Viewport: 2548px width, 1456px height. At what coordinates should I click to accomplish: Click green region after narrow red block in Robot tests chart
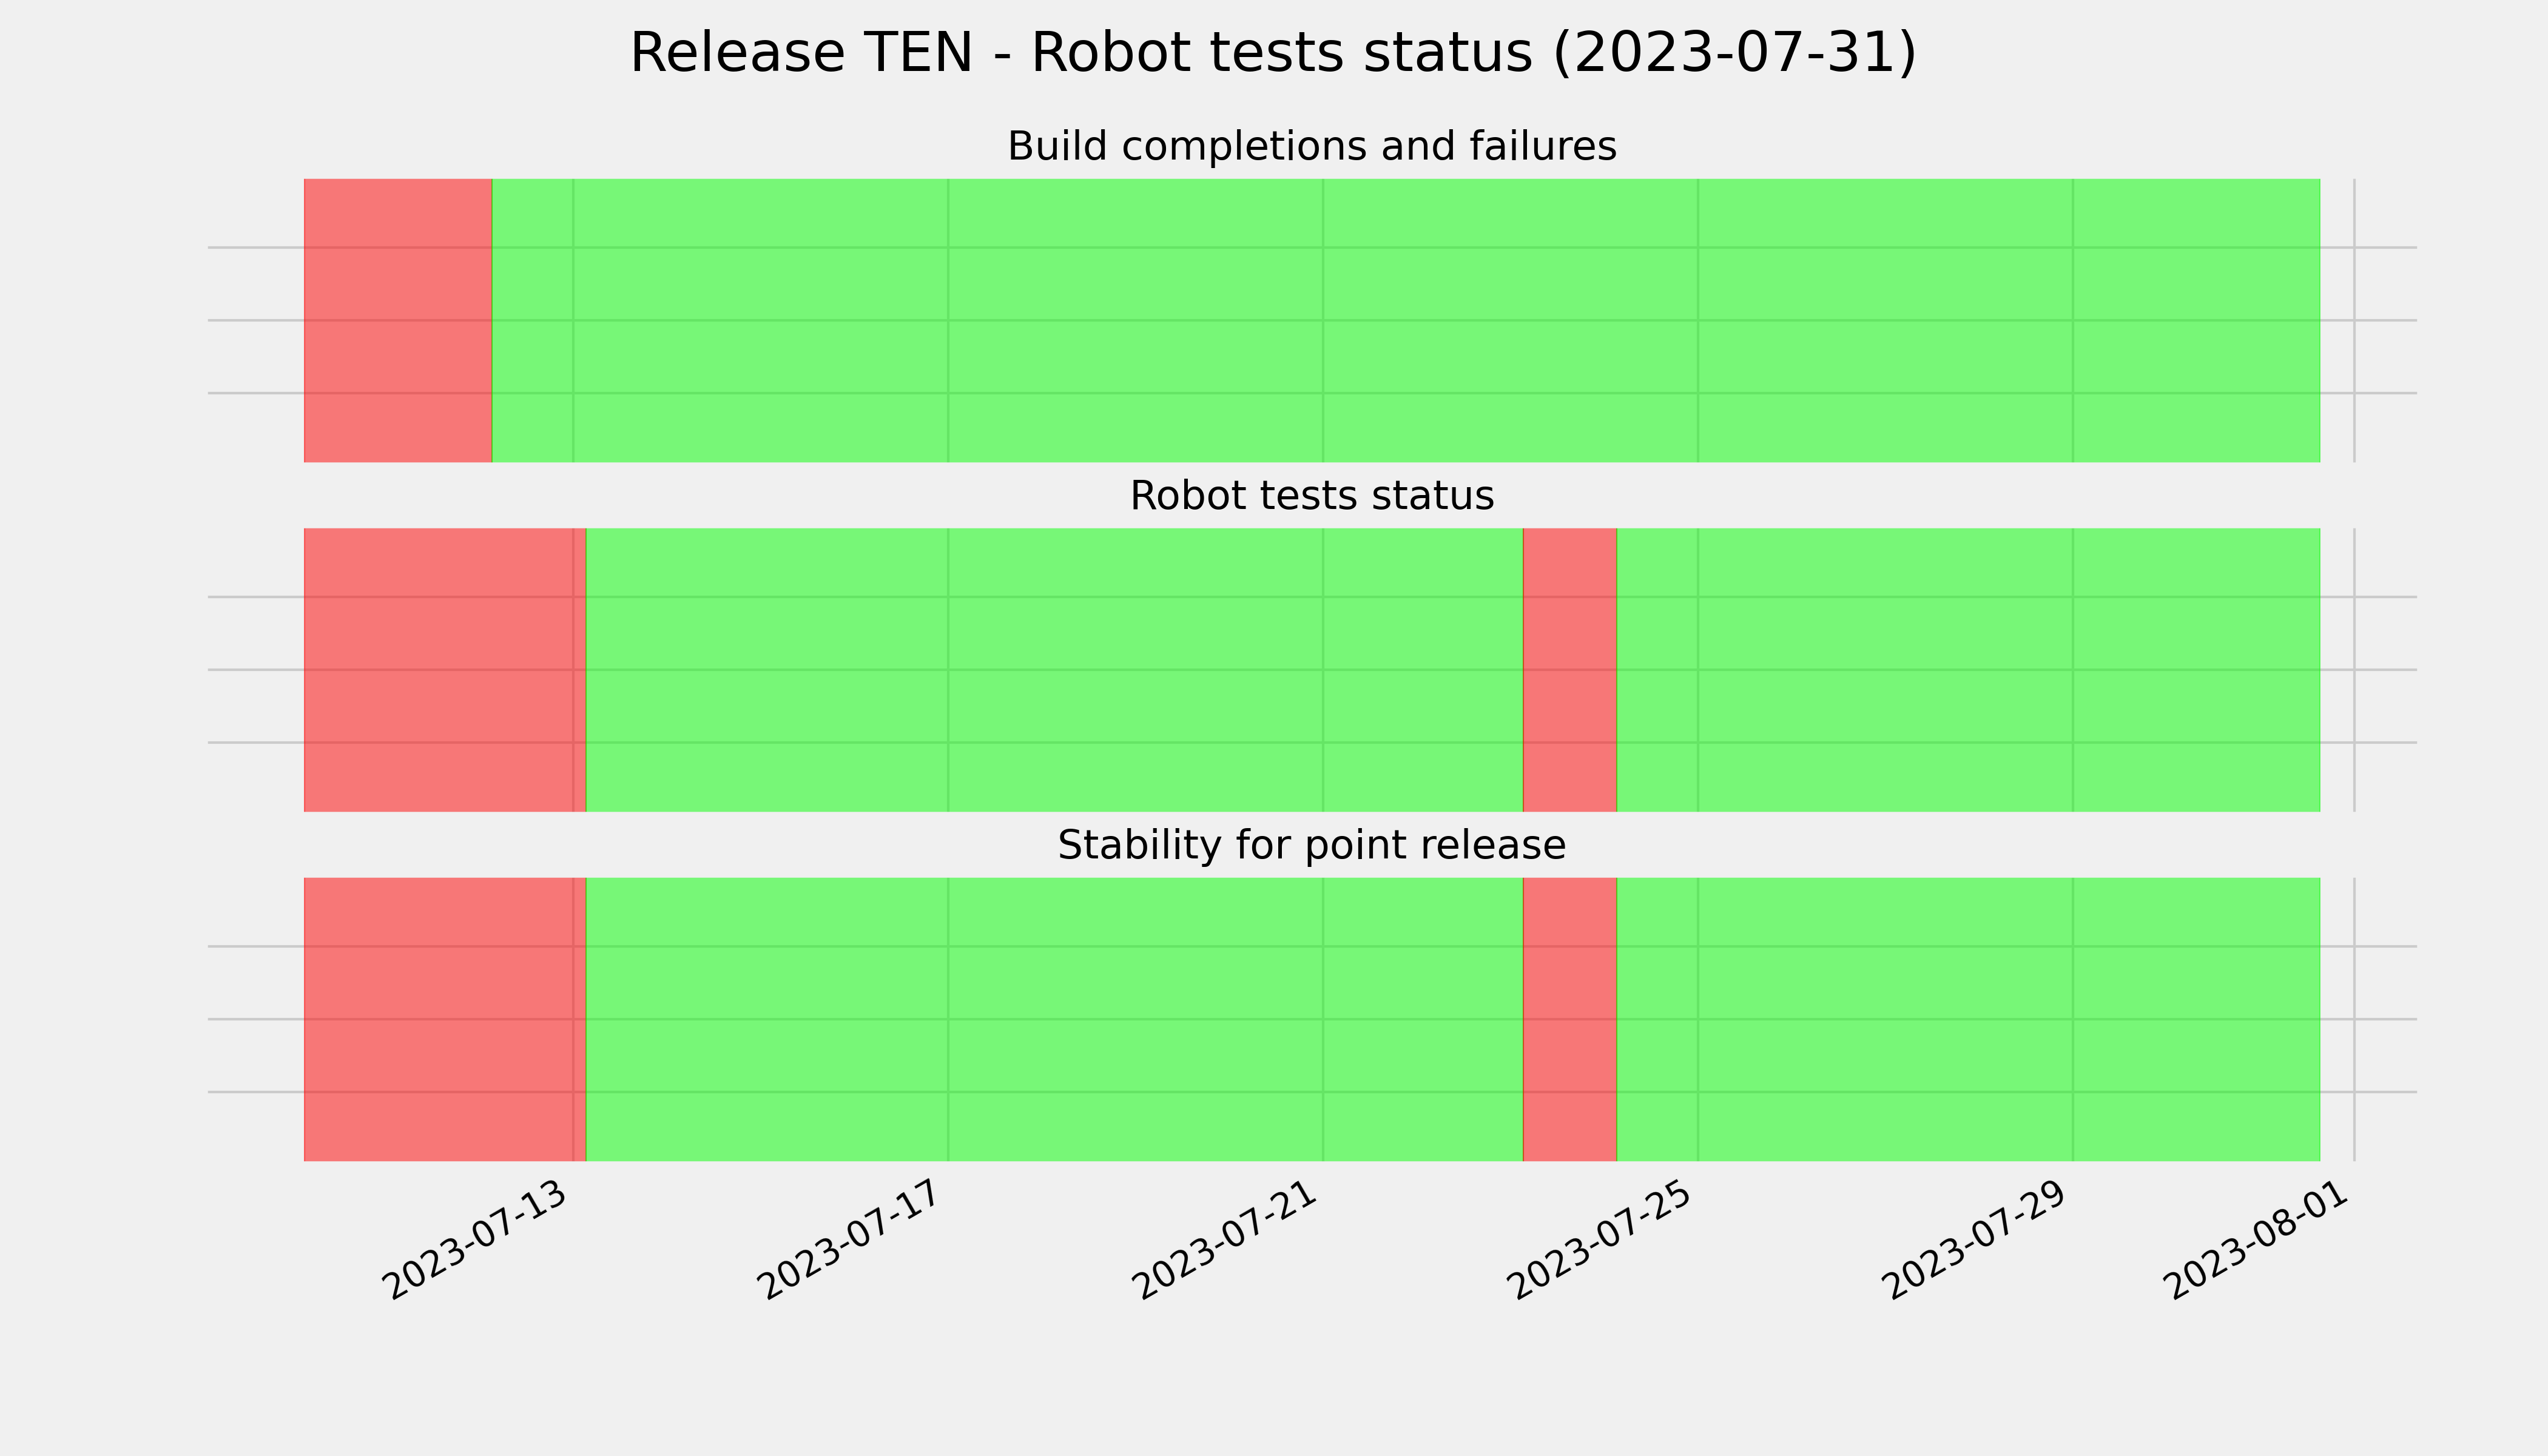(x=1968, y=670)
